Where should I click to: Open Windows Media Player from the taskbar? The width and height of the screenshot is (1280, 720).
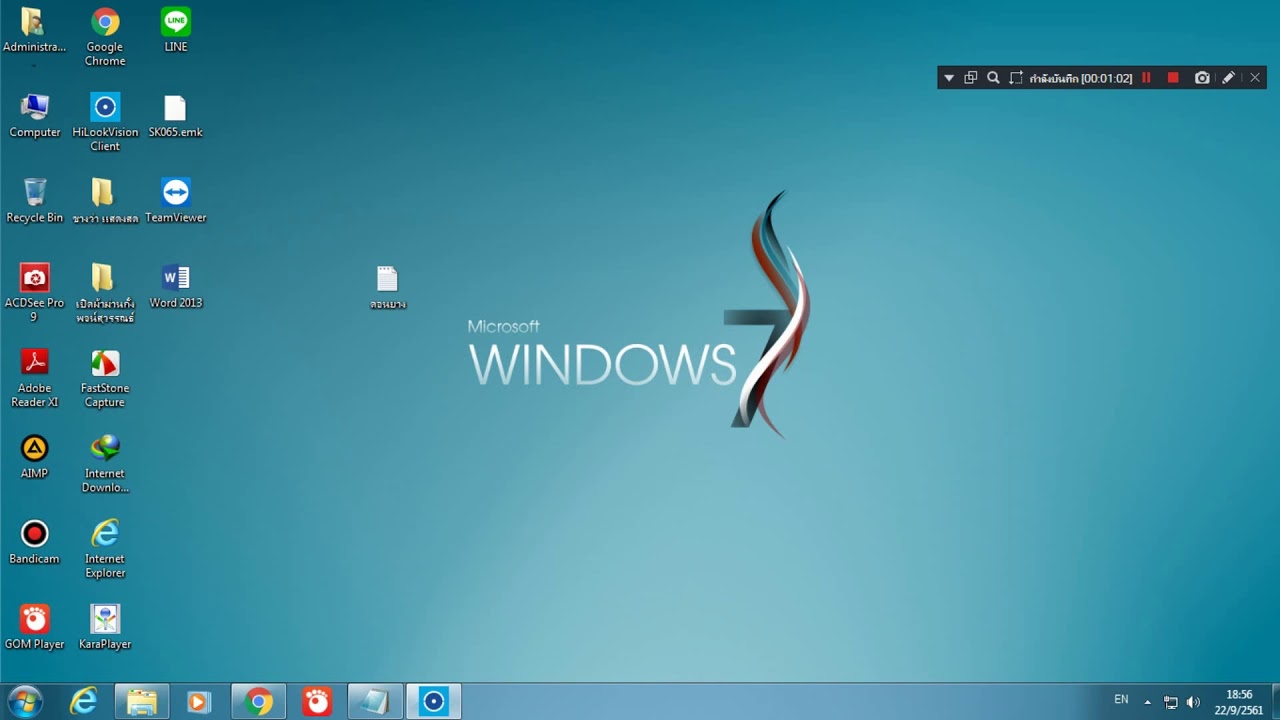coord(199,702)
